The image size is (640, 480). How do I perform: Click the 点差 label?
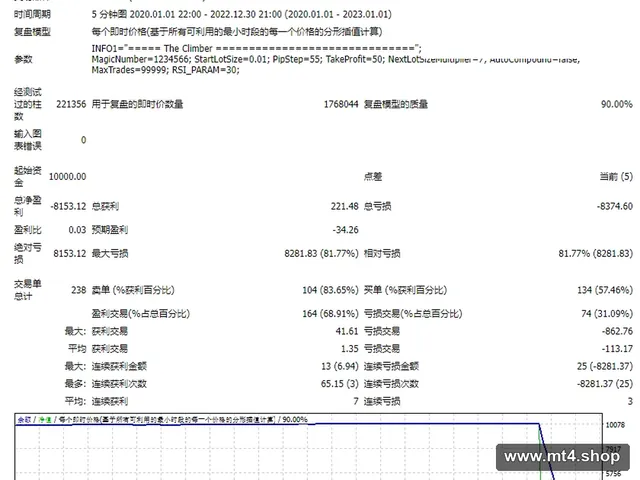click(373, 176)
